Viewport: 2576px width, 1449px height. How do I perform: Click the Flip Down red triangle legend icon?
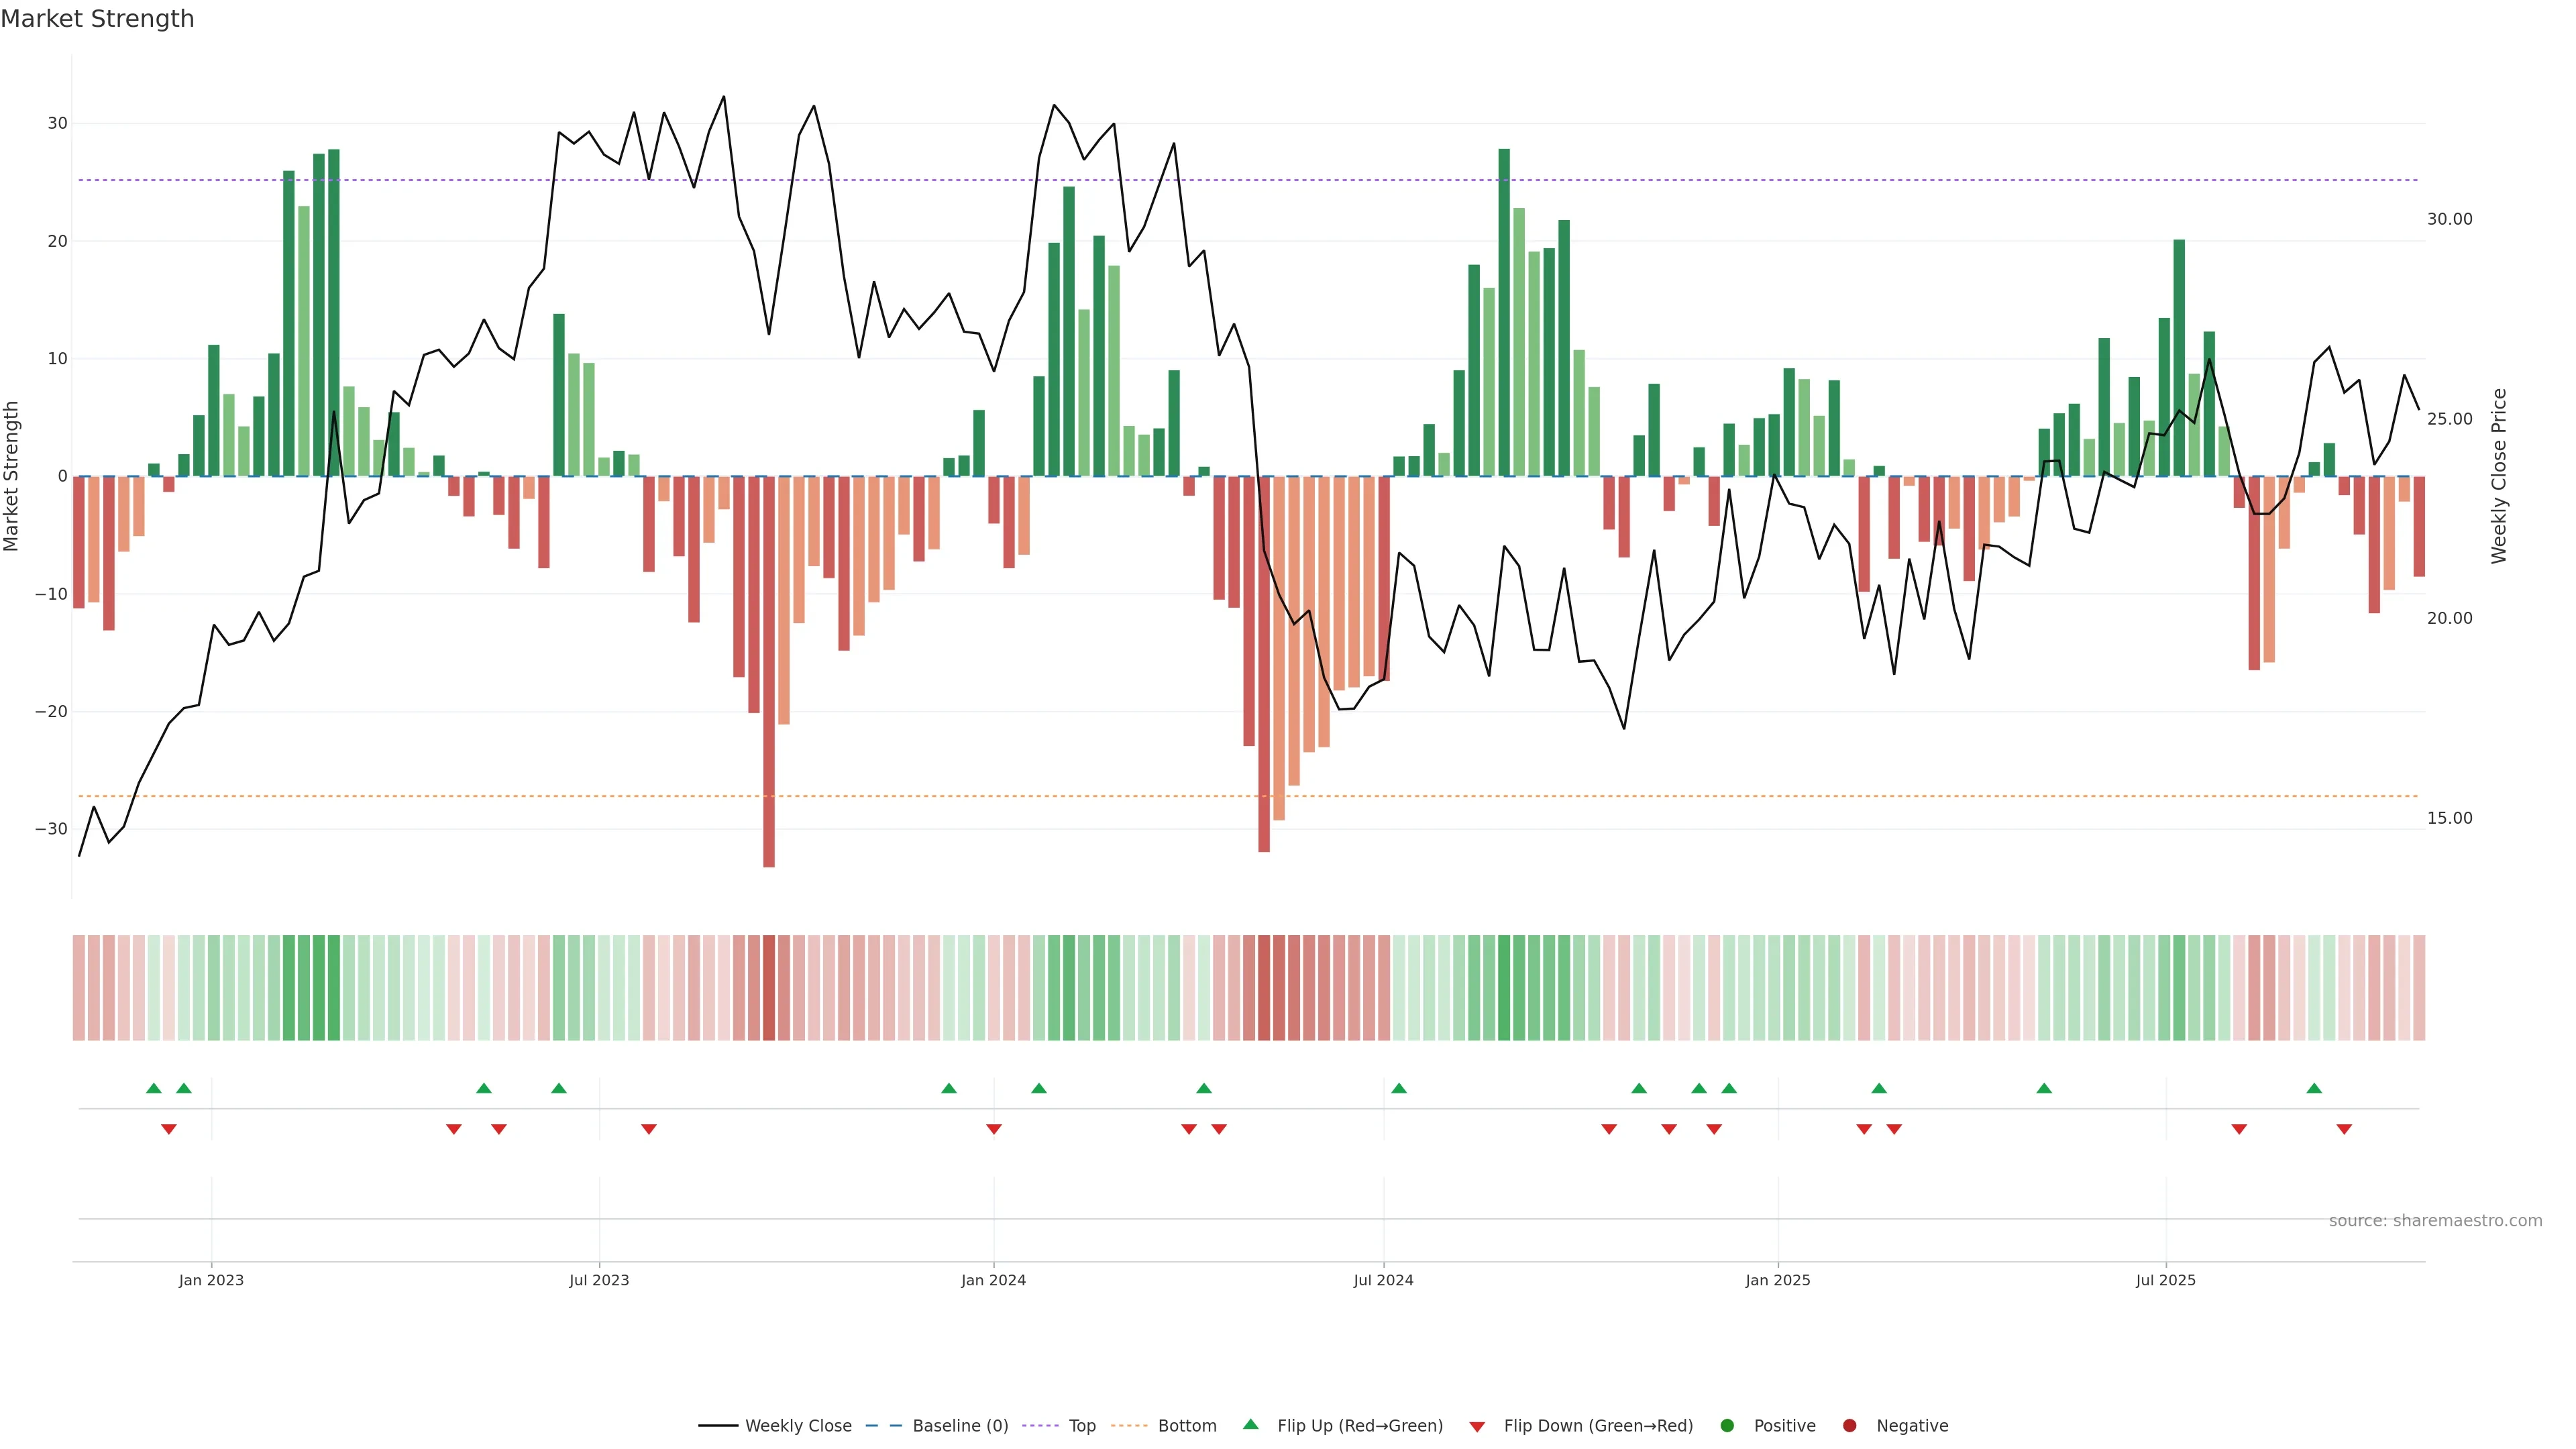coord(1477,1427)
